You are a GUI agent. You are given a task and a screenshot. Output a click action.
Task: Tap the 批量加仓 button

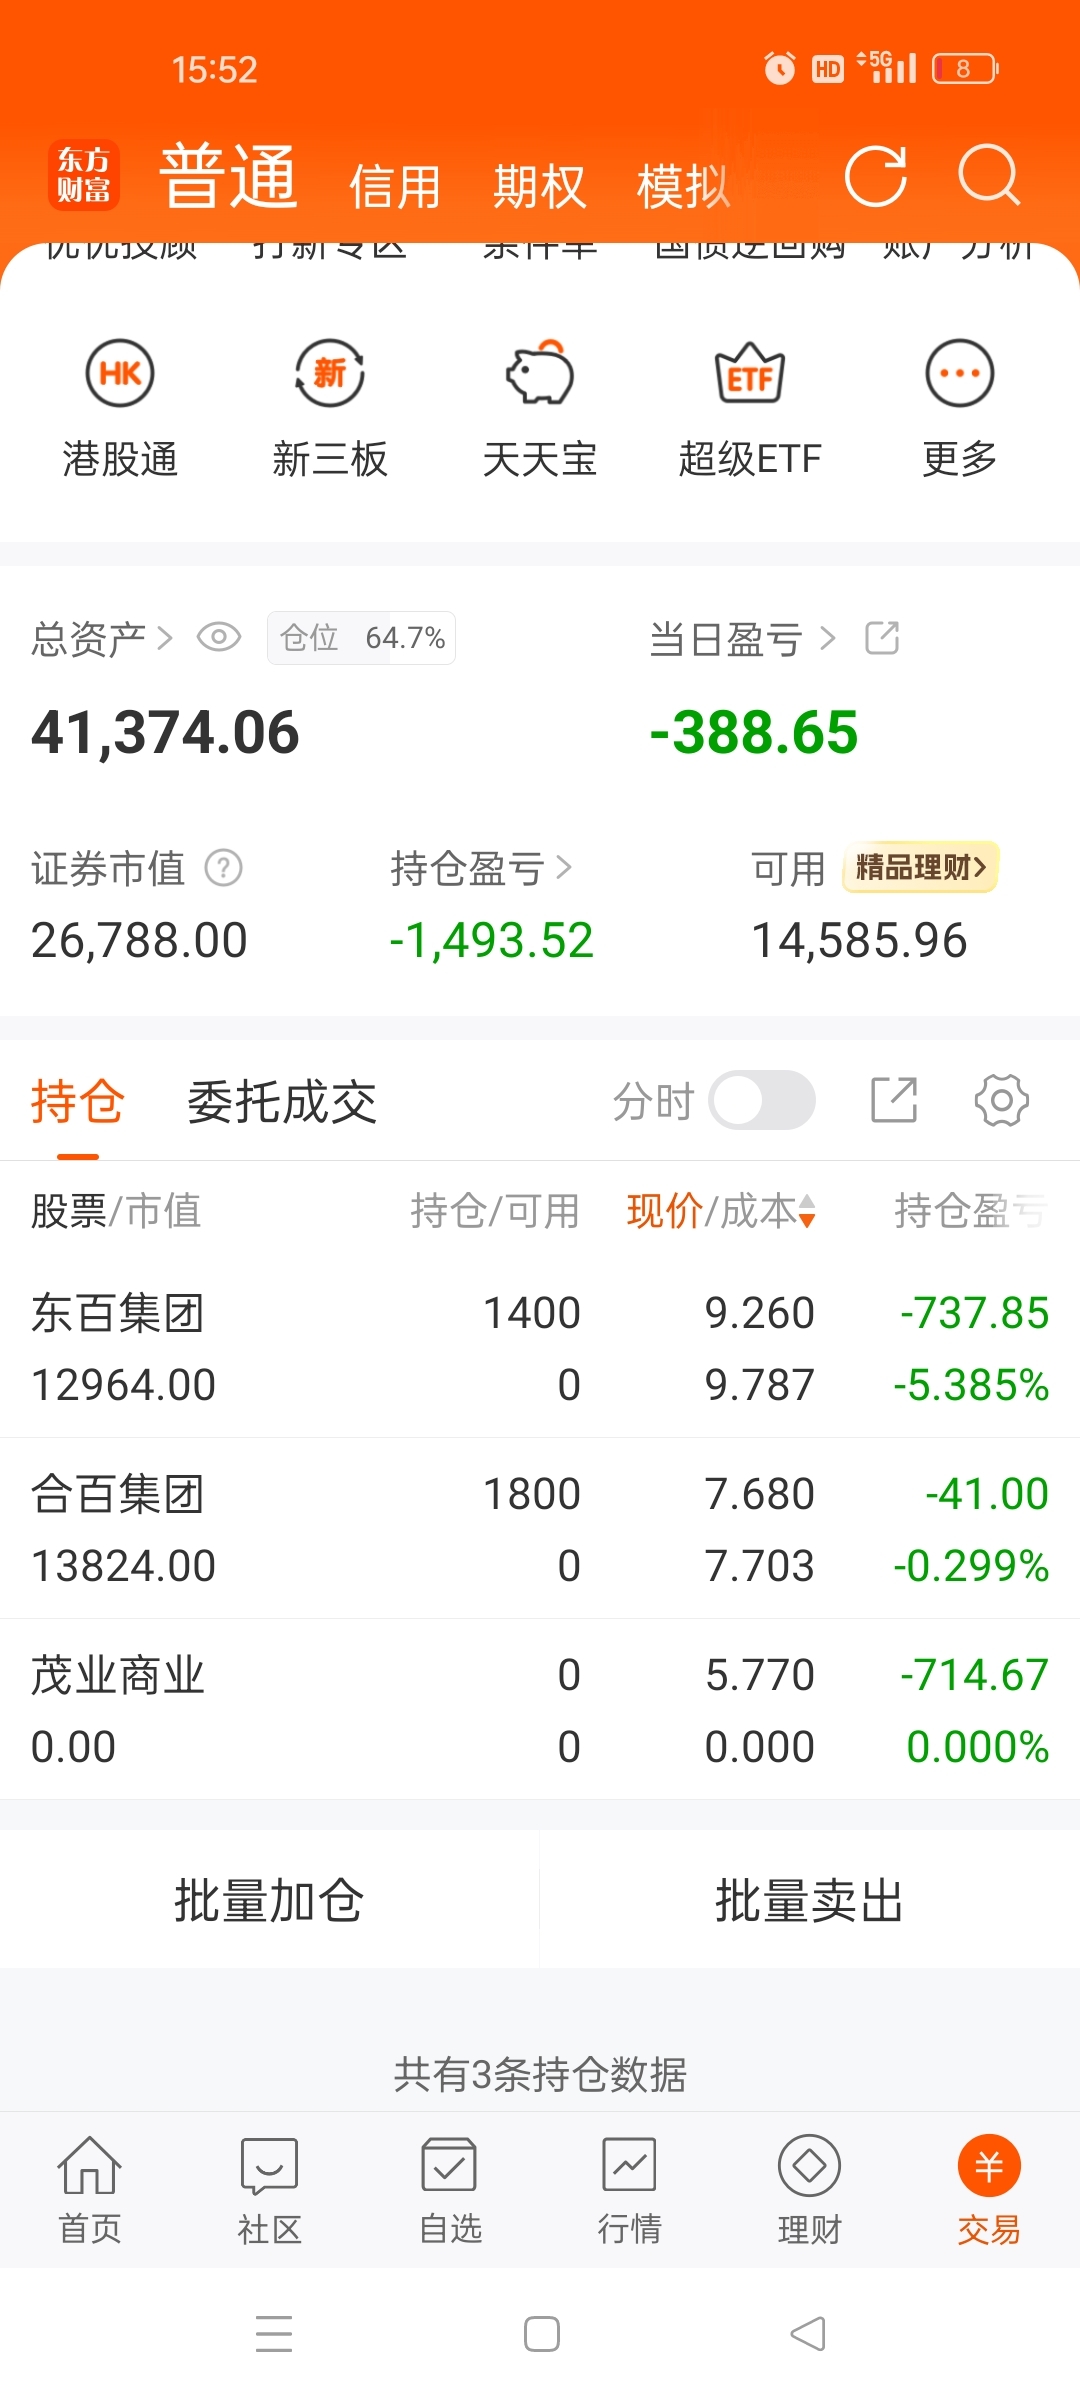pos(269,1900)
